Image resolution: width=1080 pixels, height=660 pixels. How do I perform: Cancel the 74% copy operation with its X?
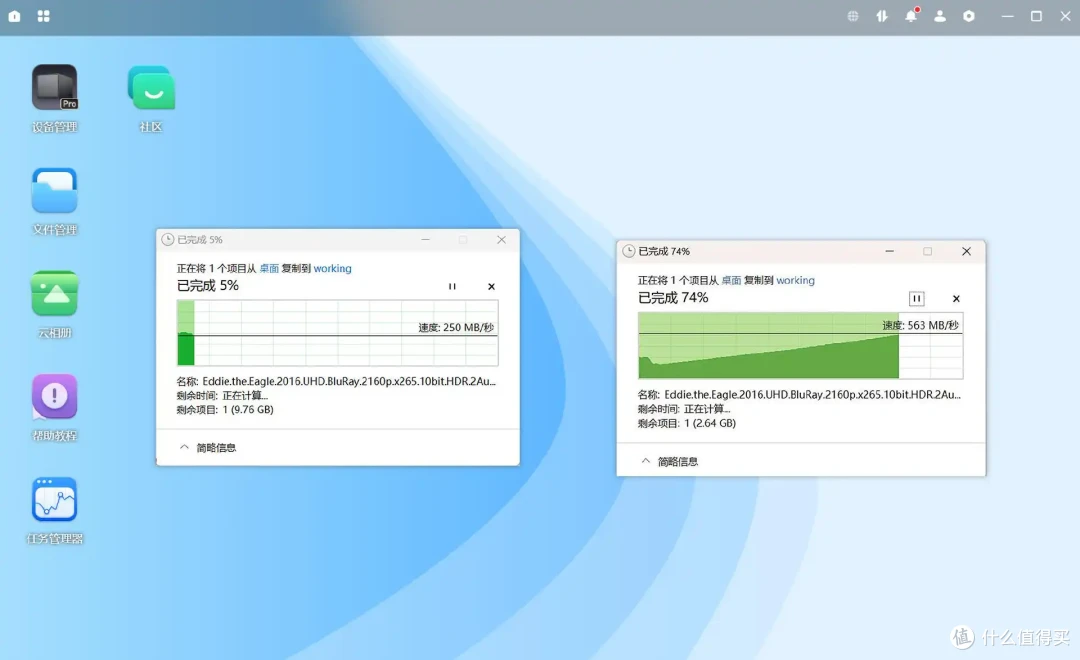click(x=956, y=298)
